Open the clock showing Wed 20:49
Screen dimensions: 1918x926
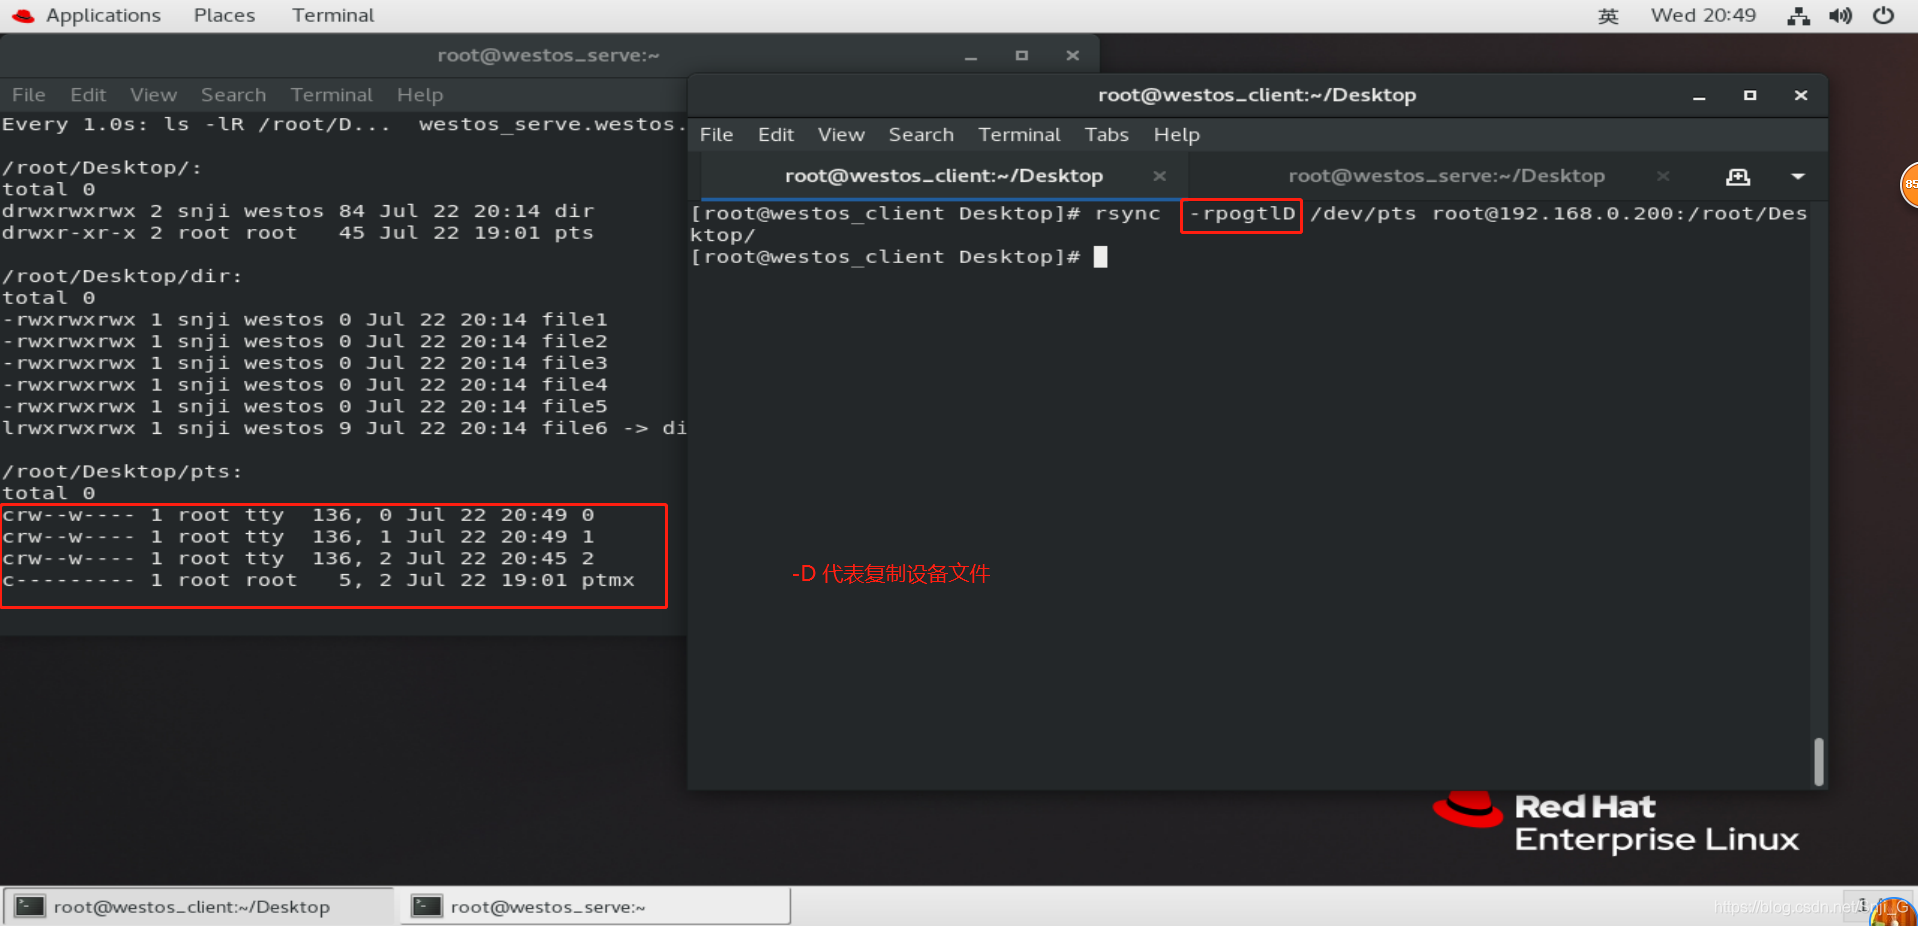tap(1703, 15)
